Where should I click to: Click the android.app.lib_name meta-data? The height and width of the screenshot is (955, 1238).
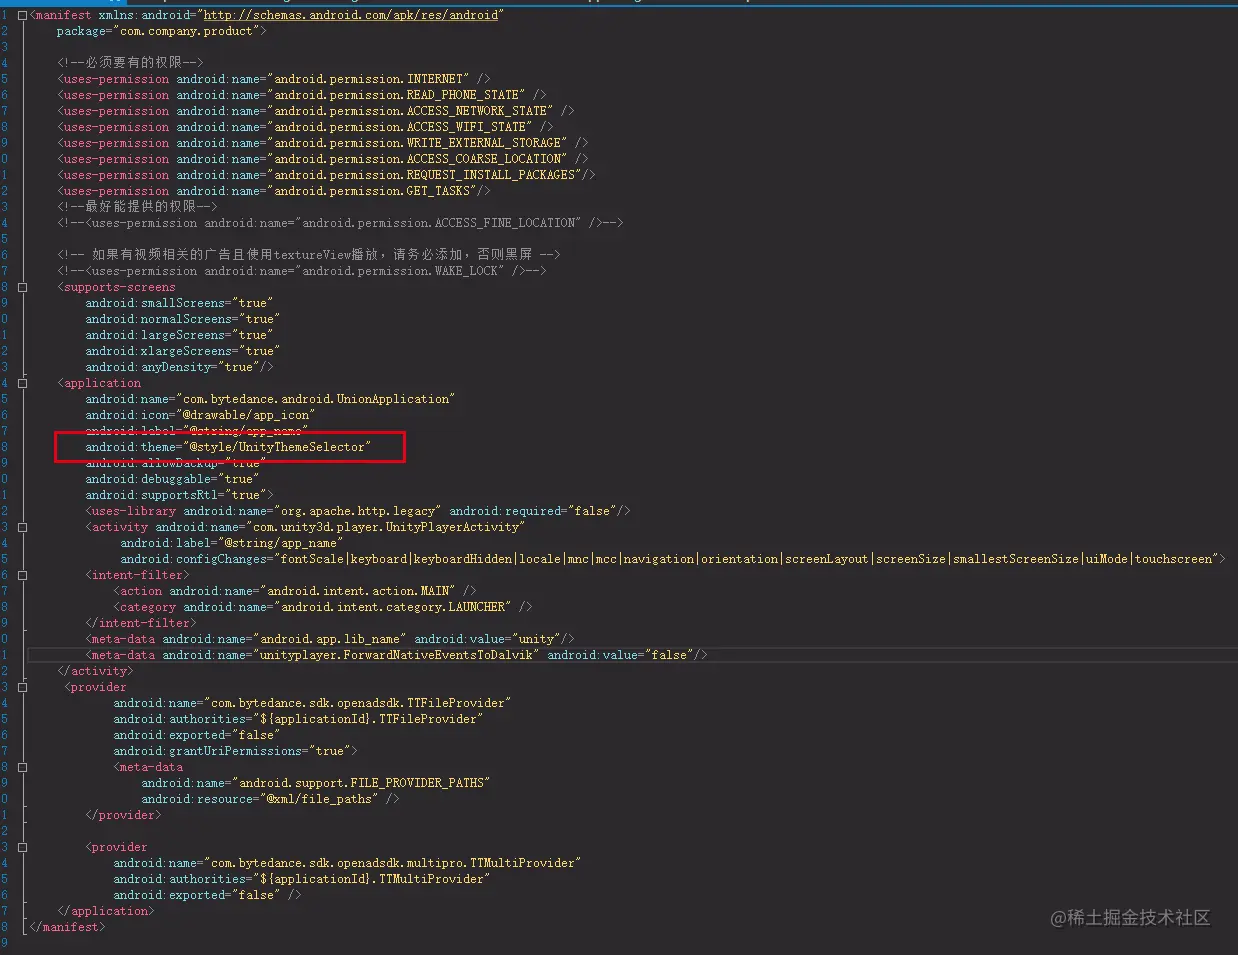(x=330, y=639)
